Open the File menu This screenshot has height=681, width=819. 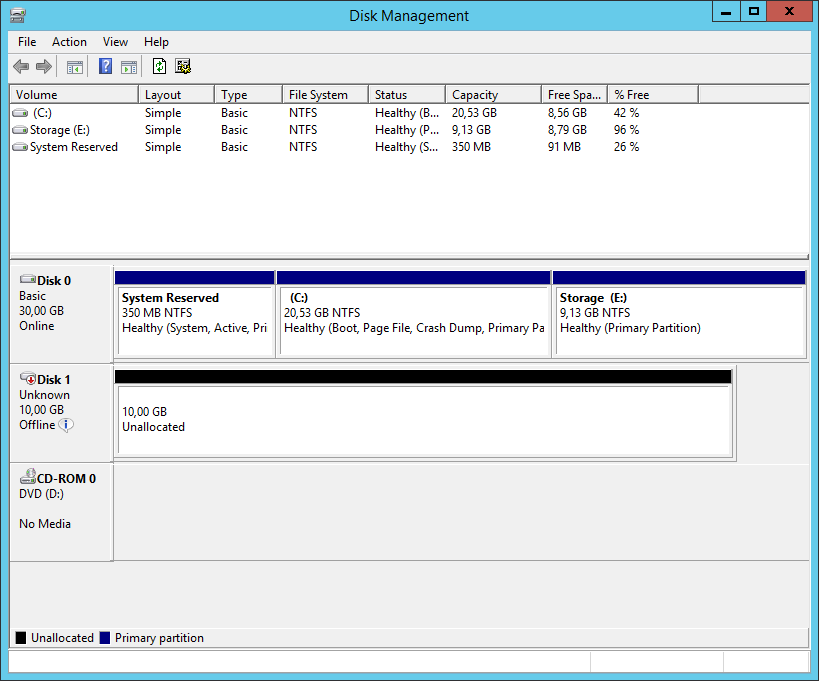pyautogui.click(x=27, y=42)
